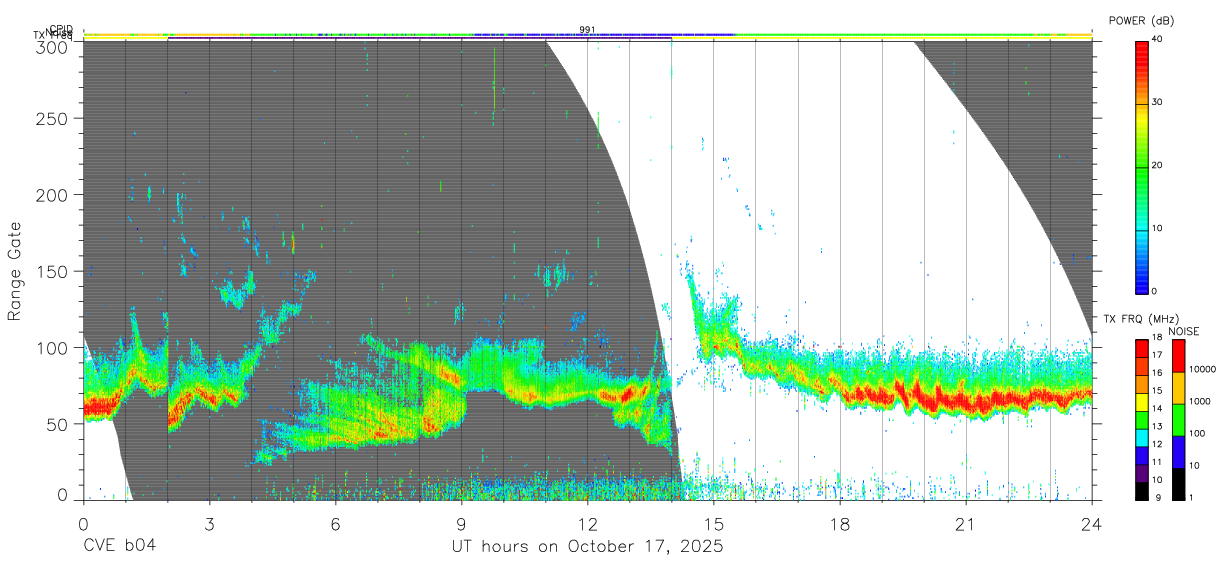Select the 17 label on TX FRQ legend
1228x567 pixels.
[x=1158, y=355]
